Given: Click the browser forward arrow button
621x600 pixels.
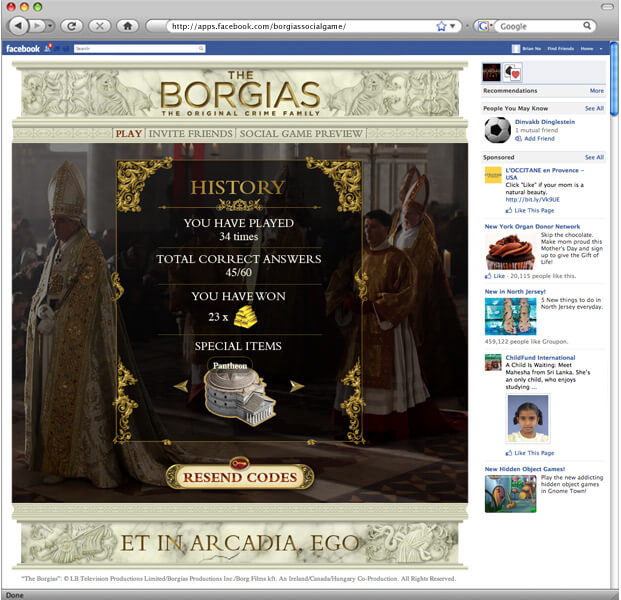Looking at the screenshot, I should [37, 26].
